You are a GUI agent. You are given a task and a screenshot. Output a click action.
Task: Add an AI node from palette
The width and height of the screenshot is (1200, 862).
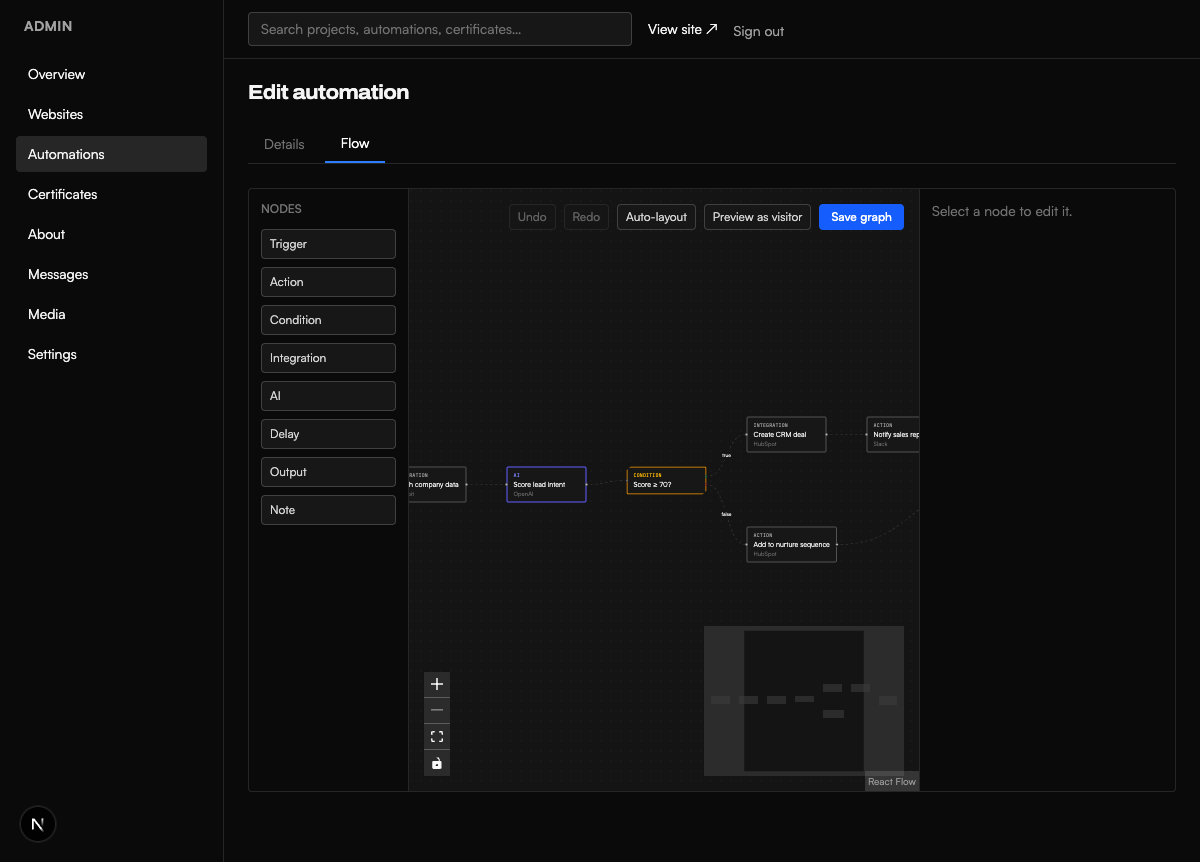[328, 396]
